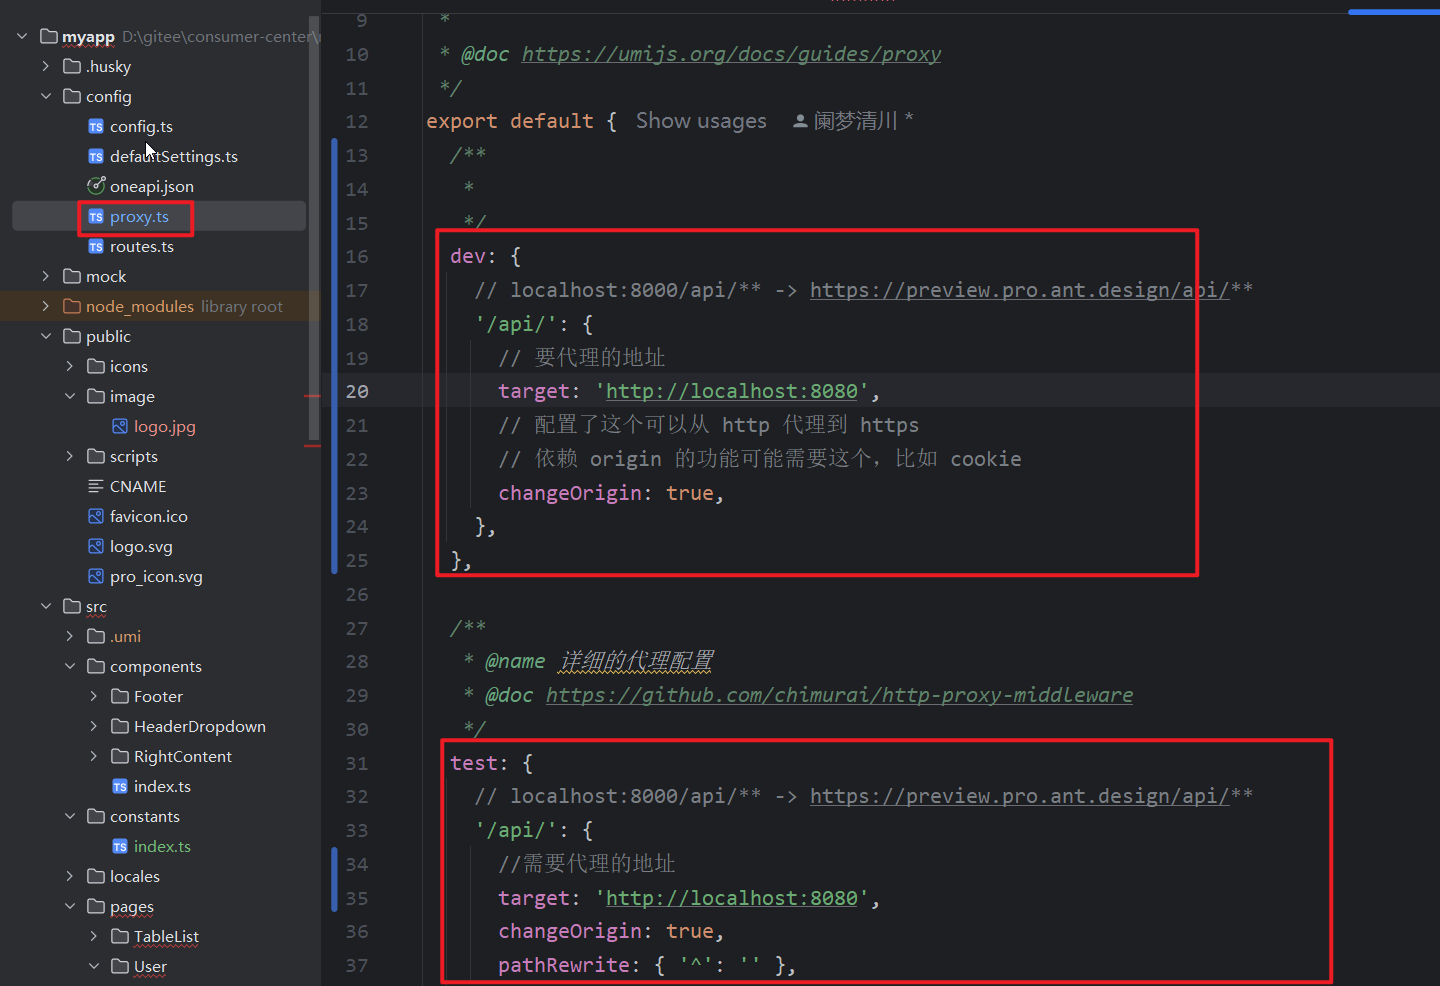Collapse the components folder
This screenshot has width=1440, height=986.
(70, 667)
